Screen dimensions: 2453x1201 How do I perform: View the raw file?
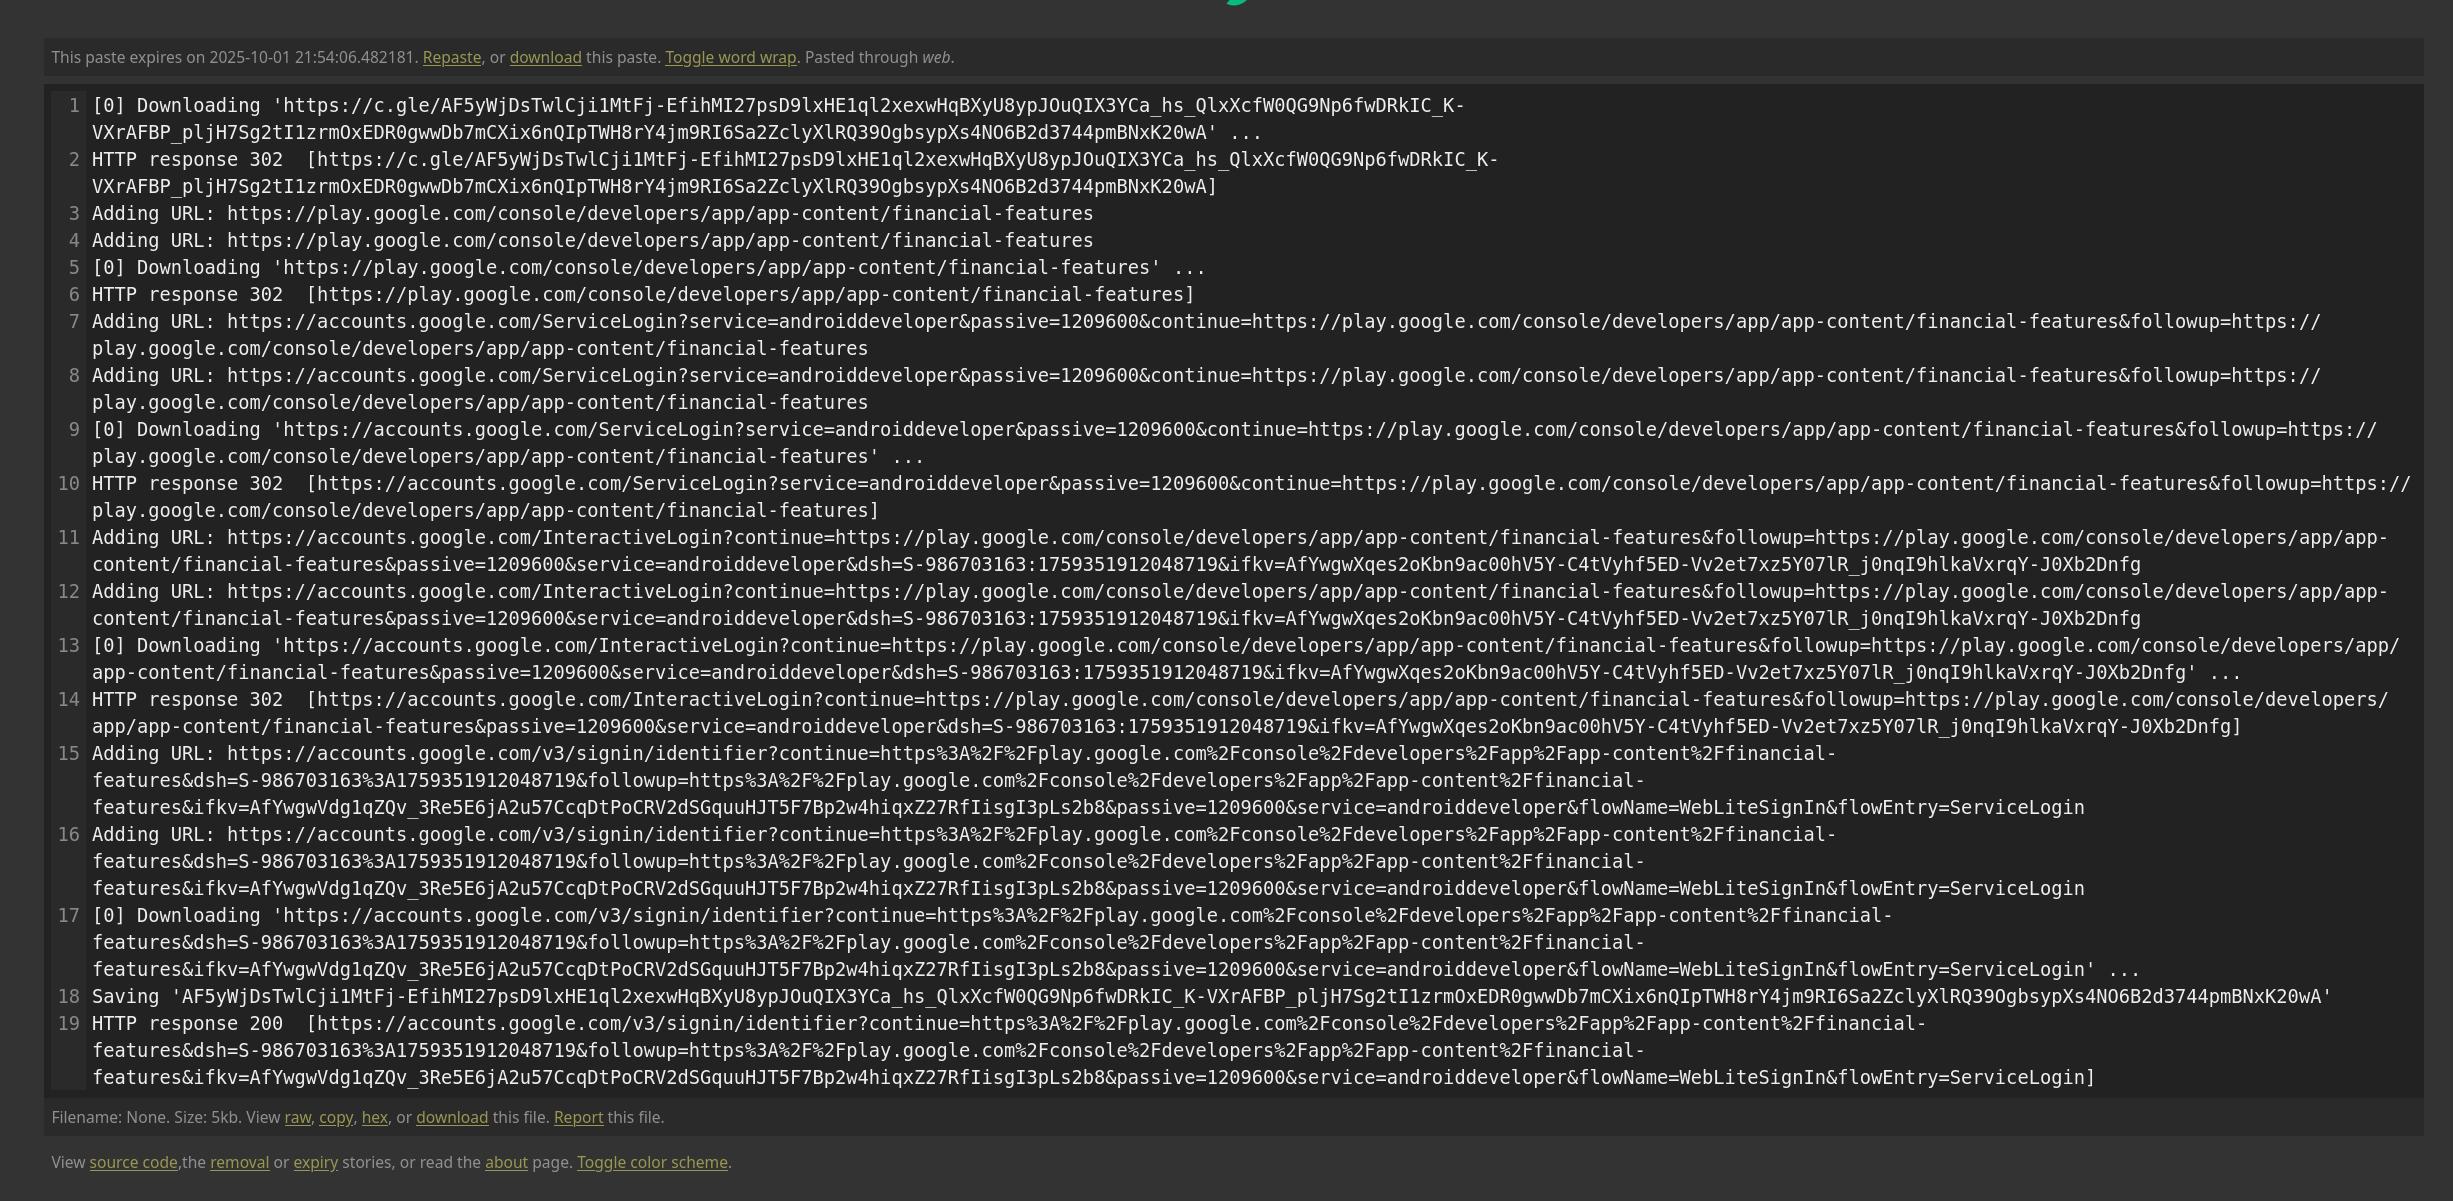coord(297,1118)
